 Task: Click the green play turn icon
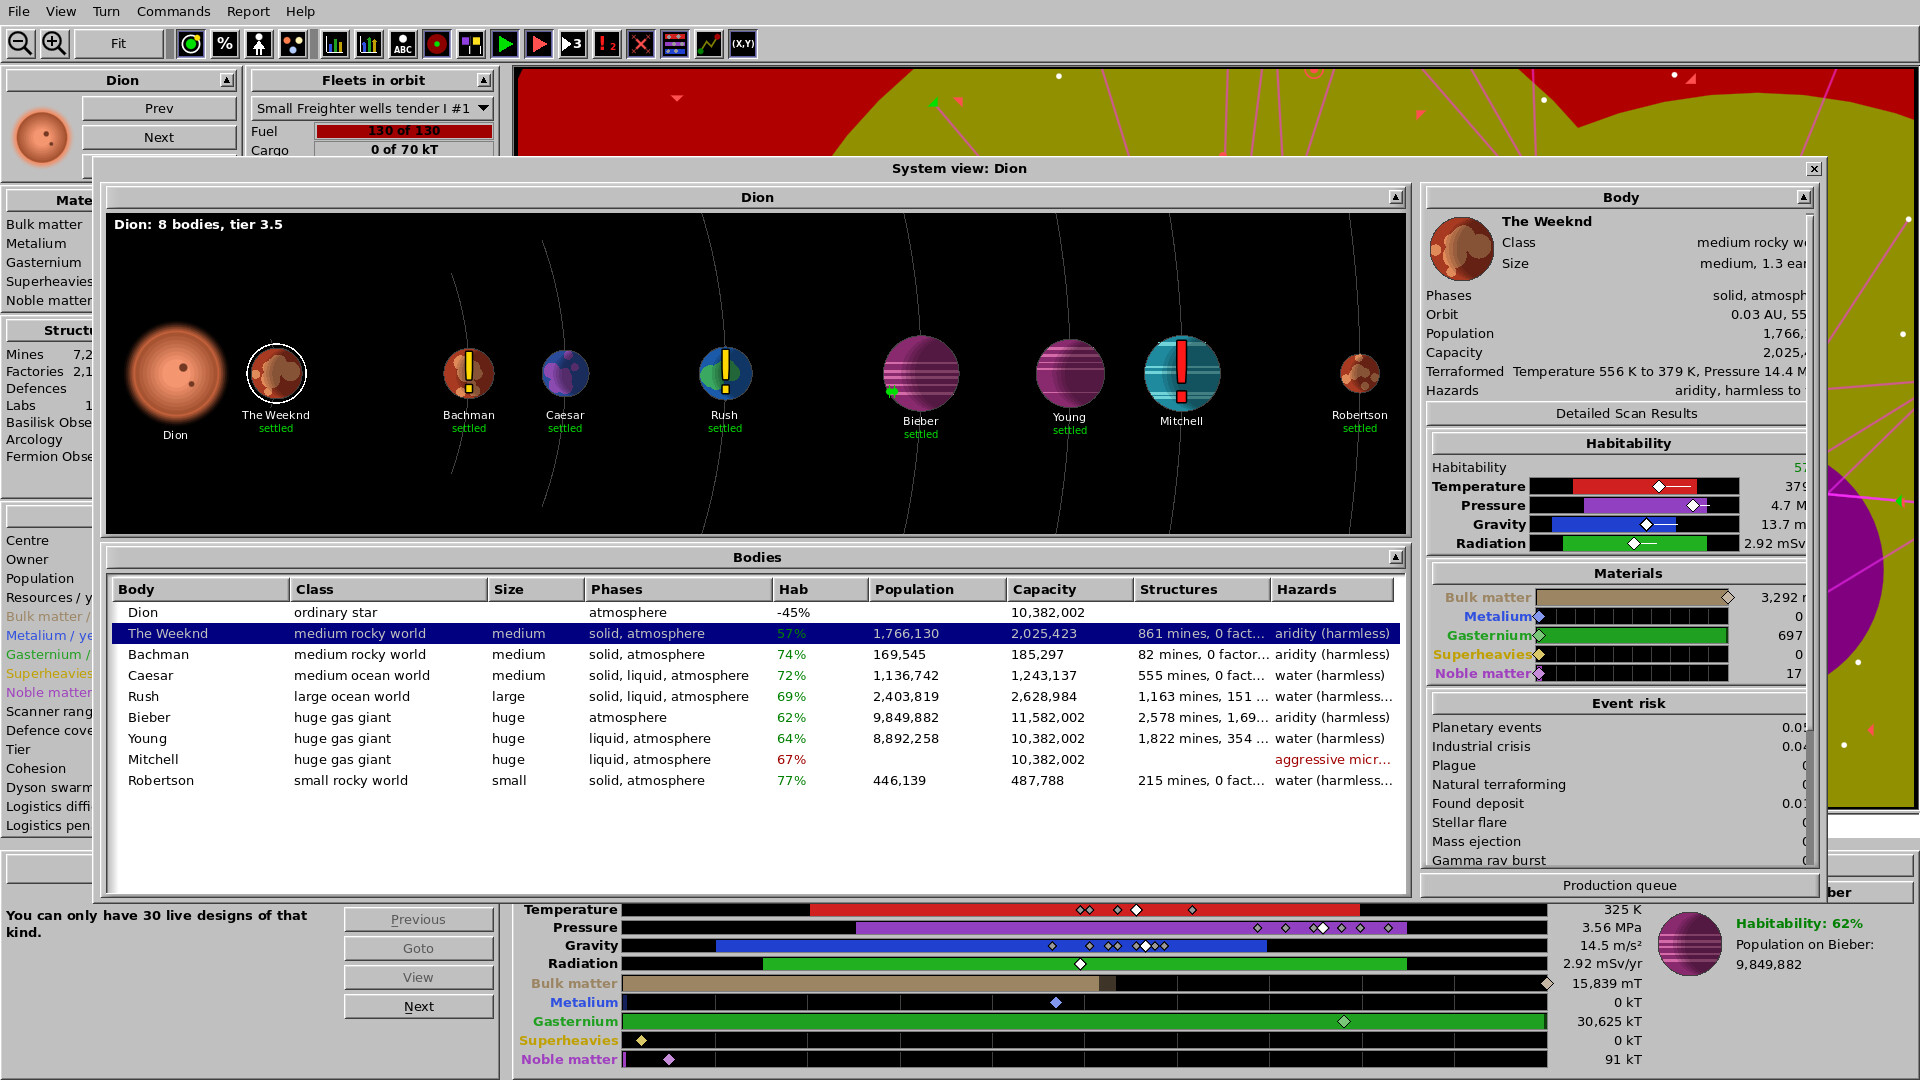click(505, 44)
